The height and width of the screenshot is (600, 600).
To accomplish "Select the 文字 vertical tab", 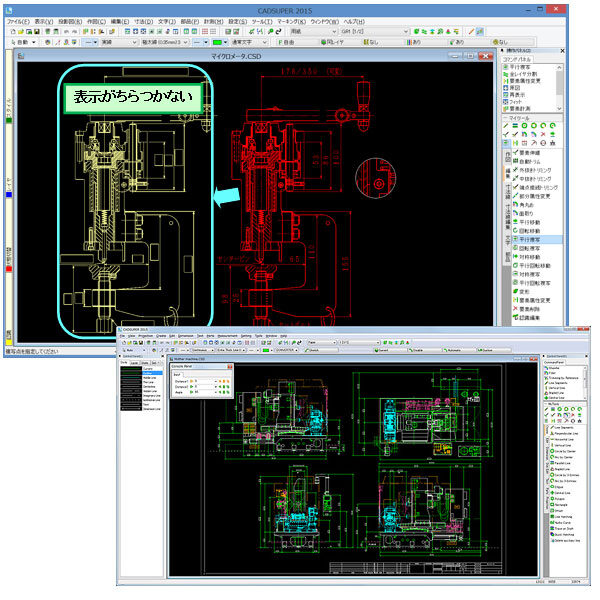I will pyautogui.click(x=506, y=241).
